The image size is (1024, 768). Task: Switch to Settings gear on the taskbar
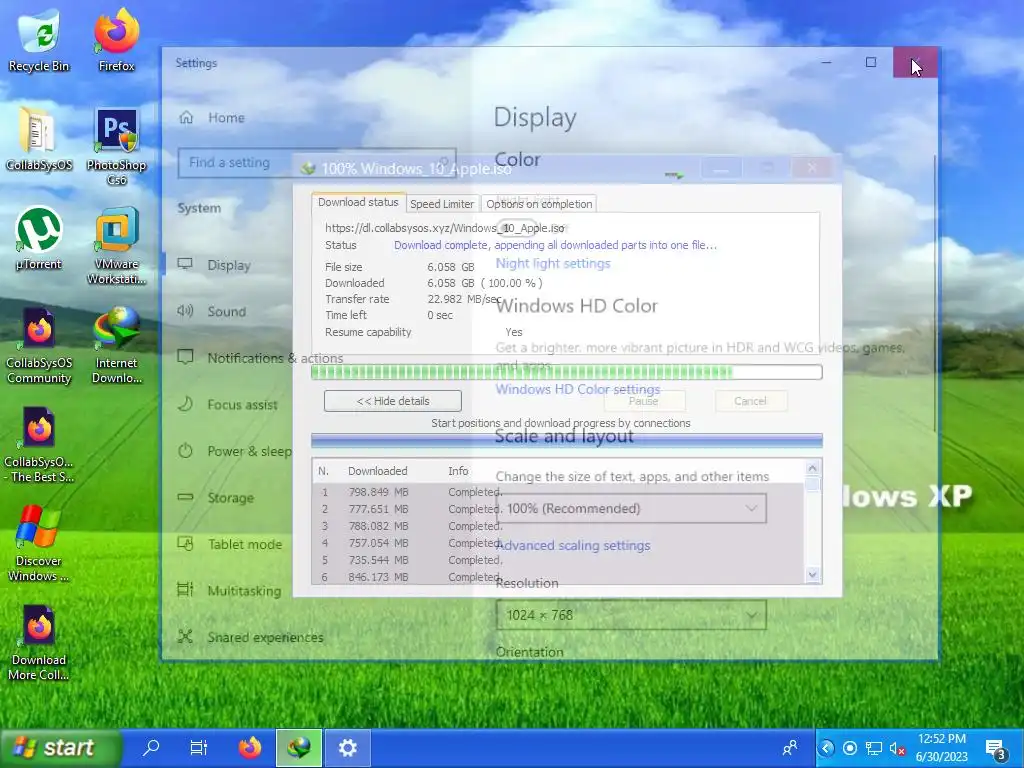pyautogui.click(x=347, y=747)
